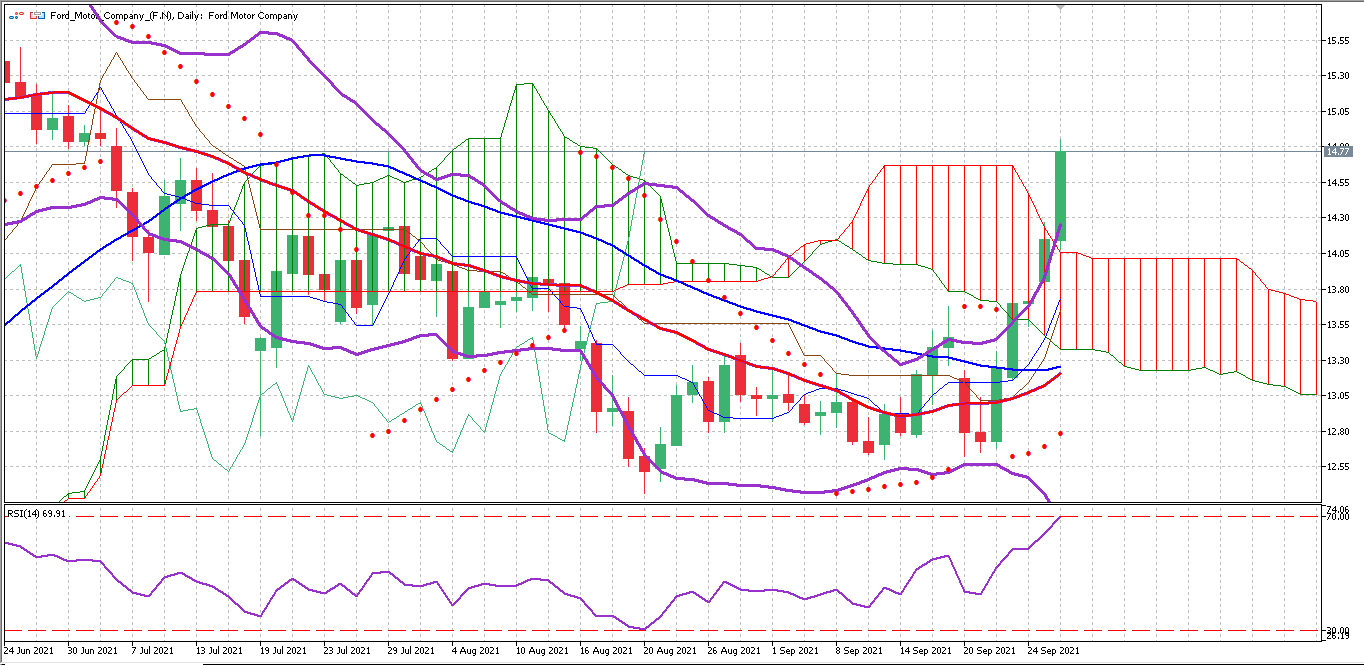This screenshot has width=1364, height=665.
Task: Click the 14.05 price scale value
Action: pos(1337,254)
